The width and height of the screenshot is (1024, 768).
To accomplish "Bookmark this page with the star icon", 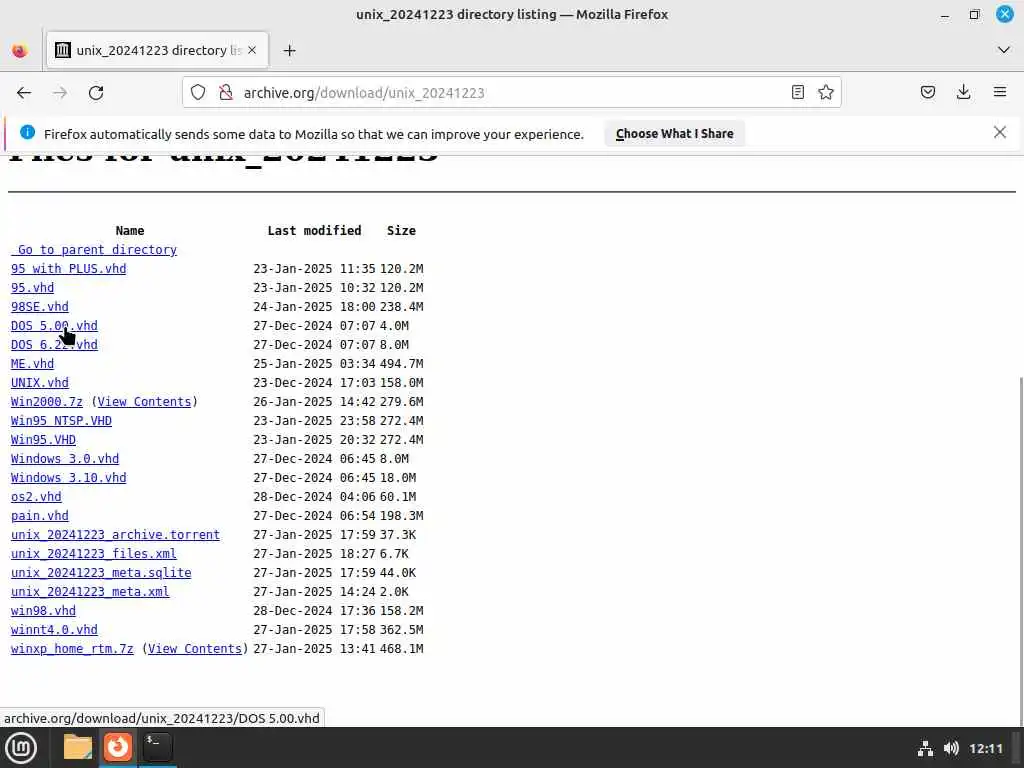I will 825,92.
